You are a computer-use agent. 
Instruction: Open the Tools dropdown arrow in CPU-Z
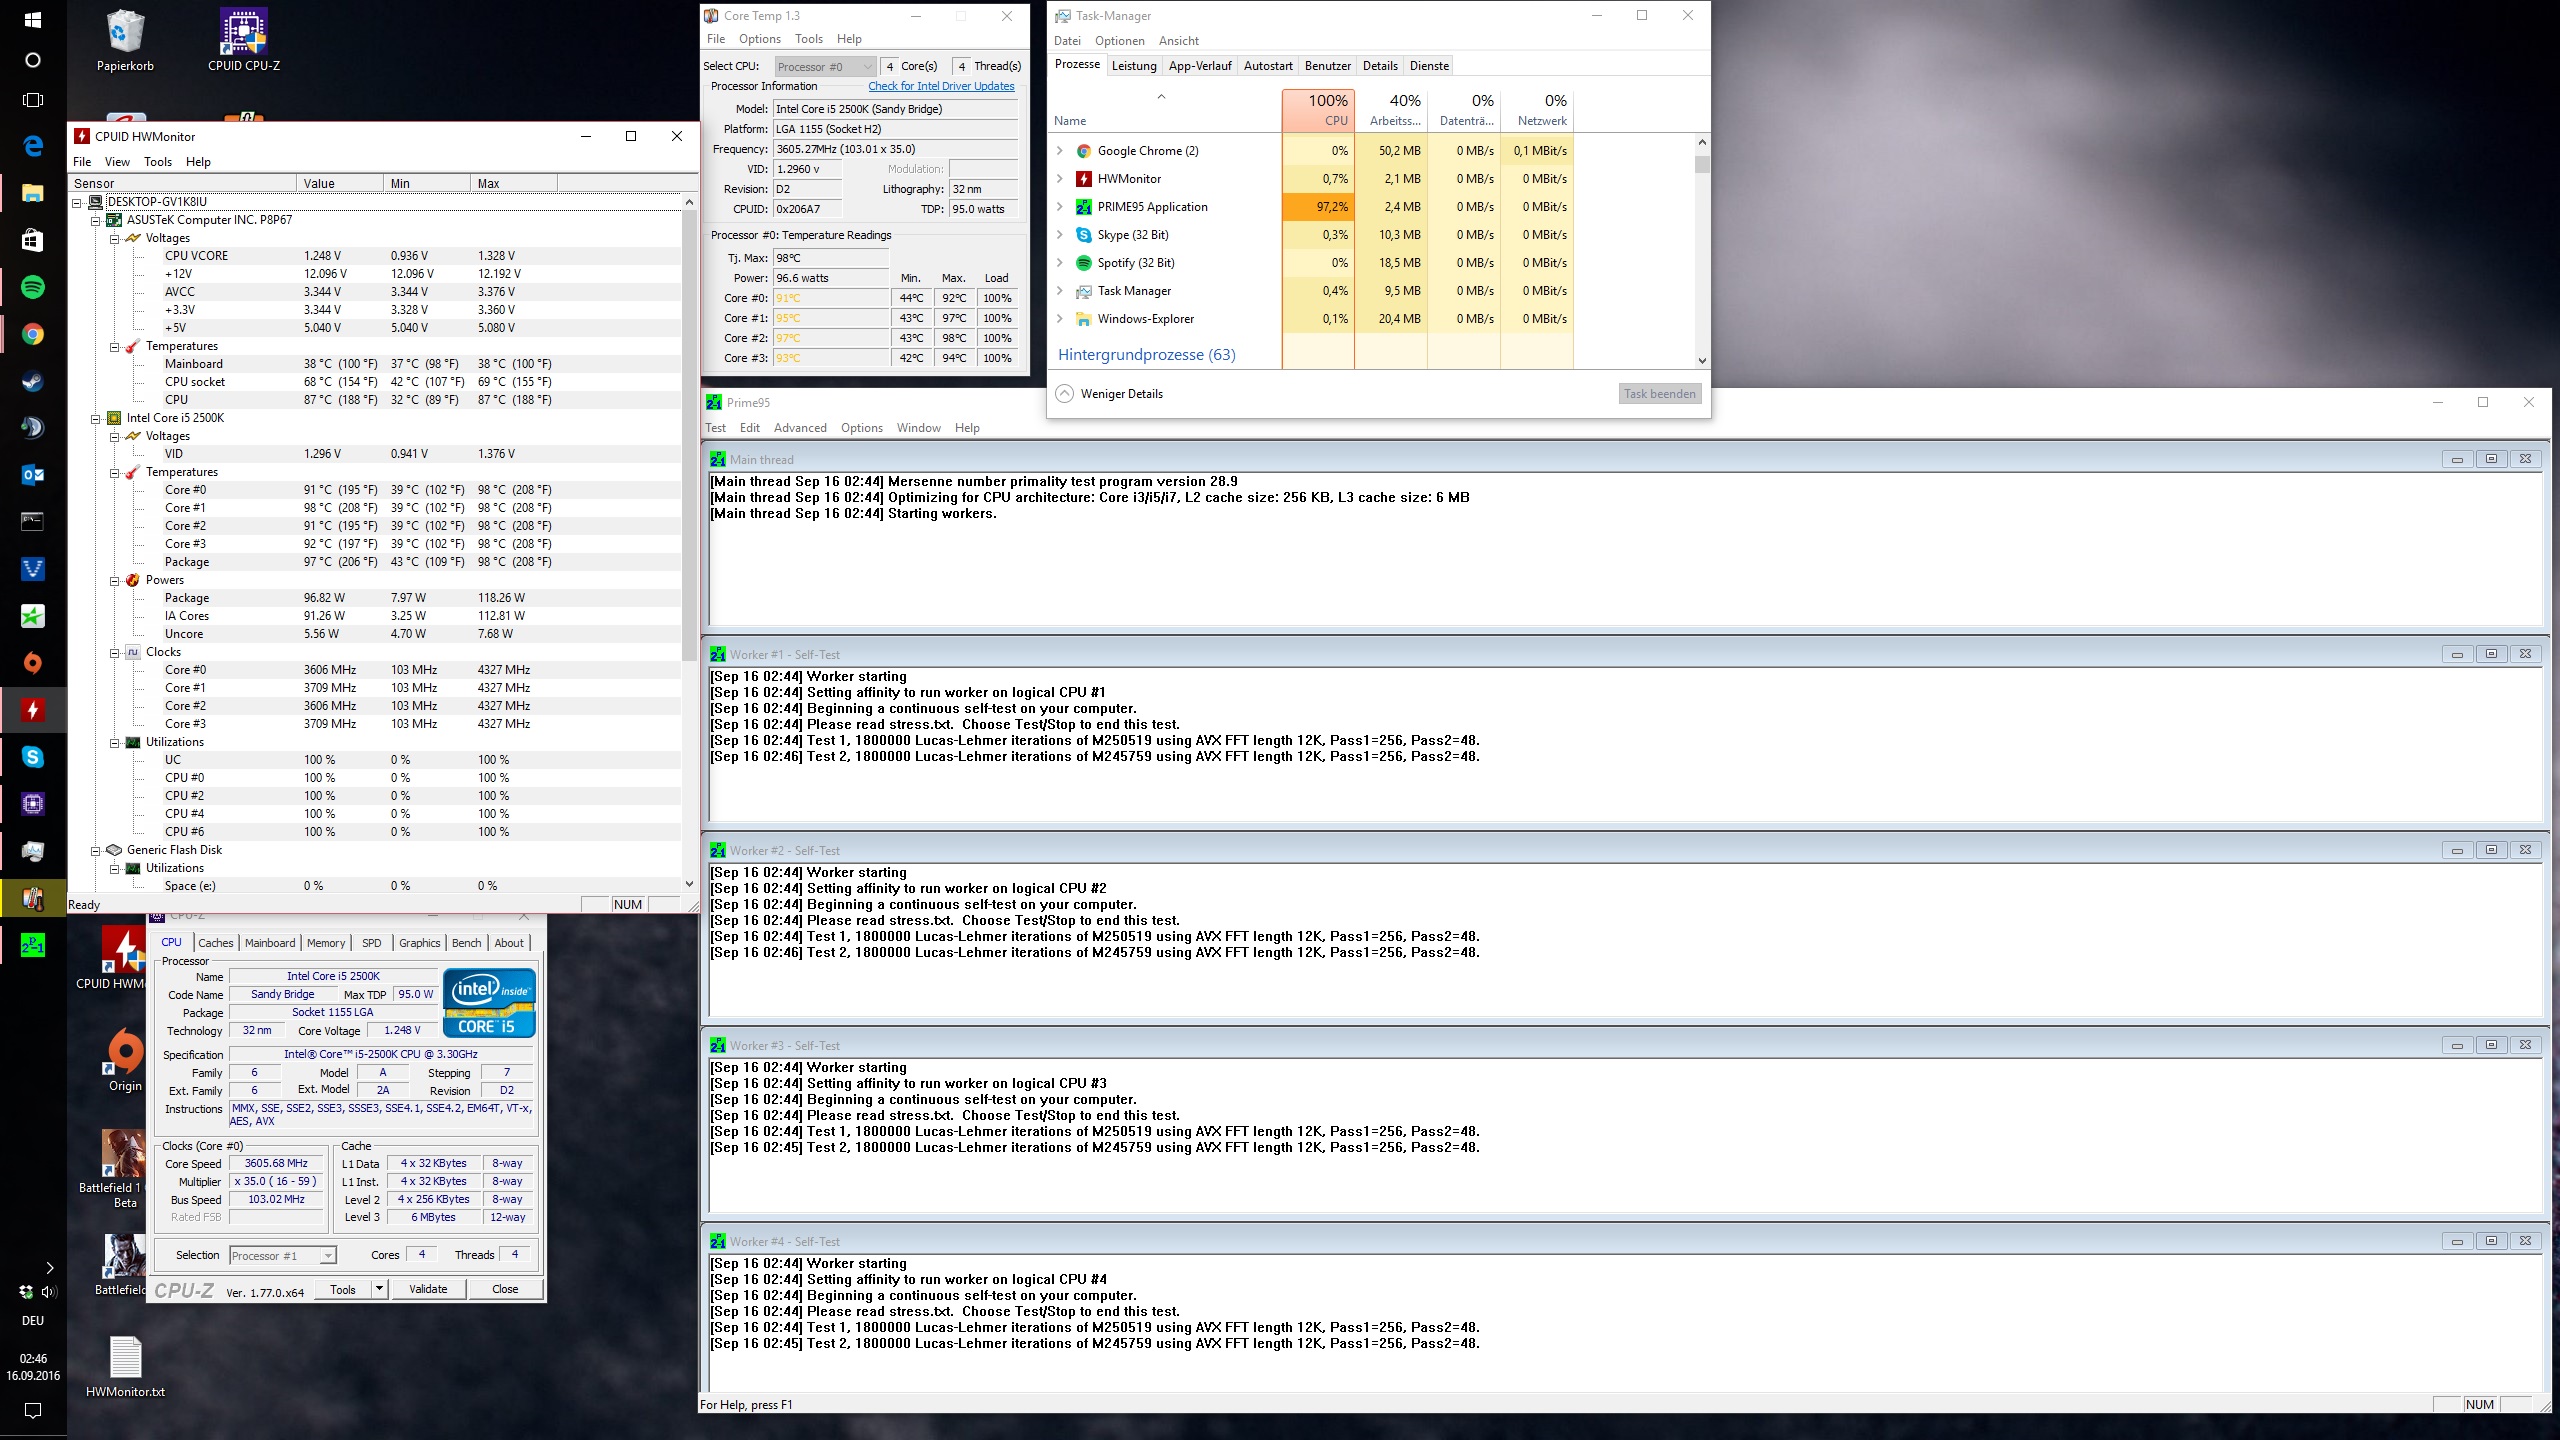coord(379,1289)
